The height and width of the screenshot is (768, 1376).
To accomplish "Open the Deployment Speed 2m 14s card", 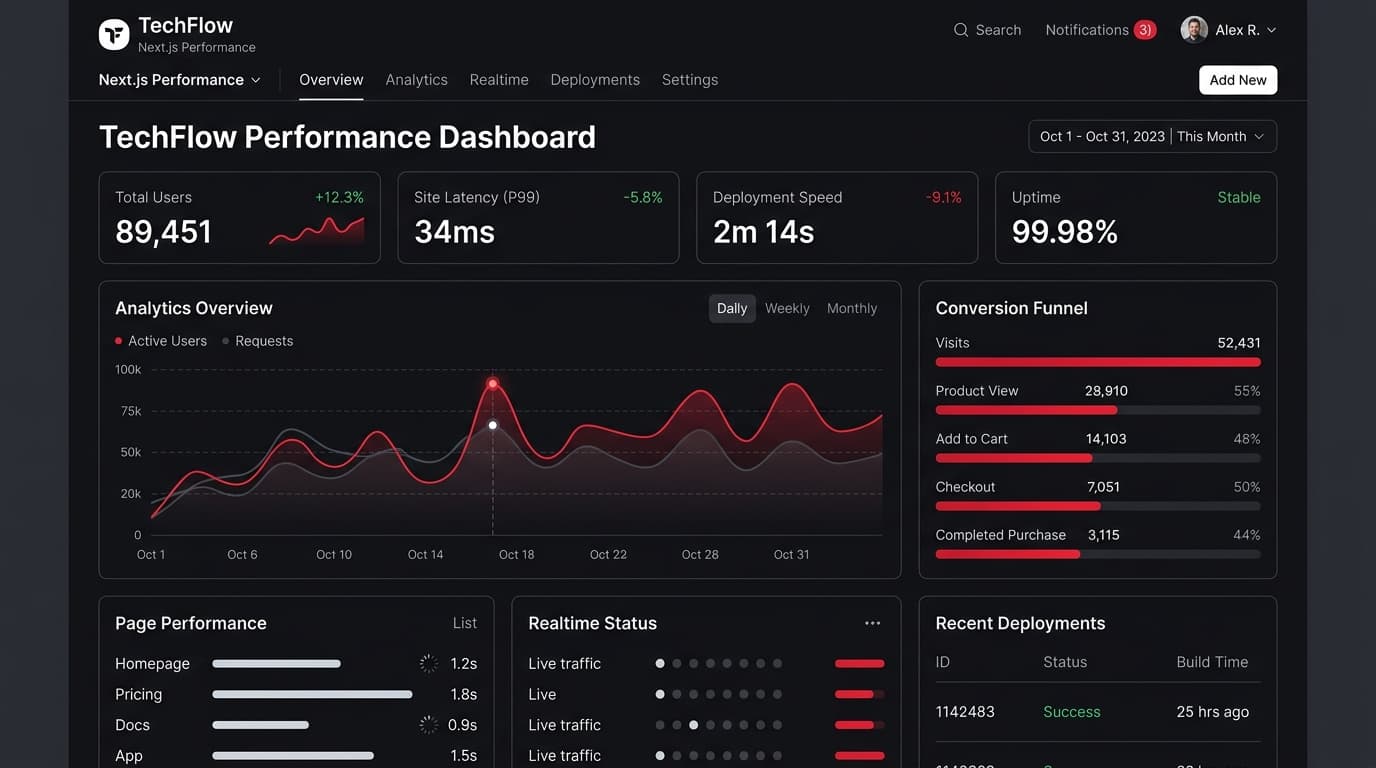I will [x=837, y=218].
